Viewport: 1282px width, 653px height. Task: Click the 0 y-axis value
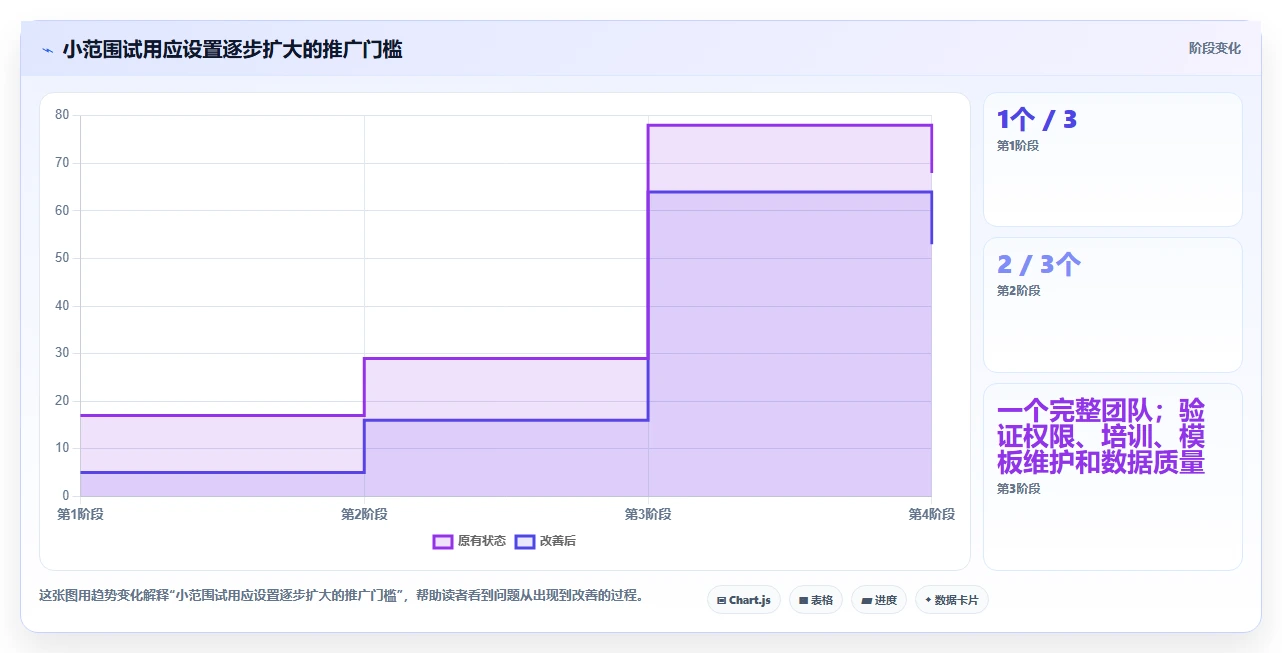(x=66, y=496)
